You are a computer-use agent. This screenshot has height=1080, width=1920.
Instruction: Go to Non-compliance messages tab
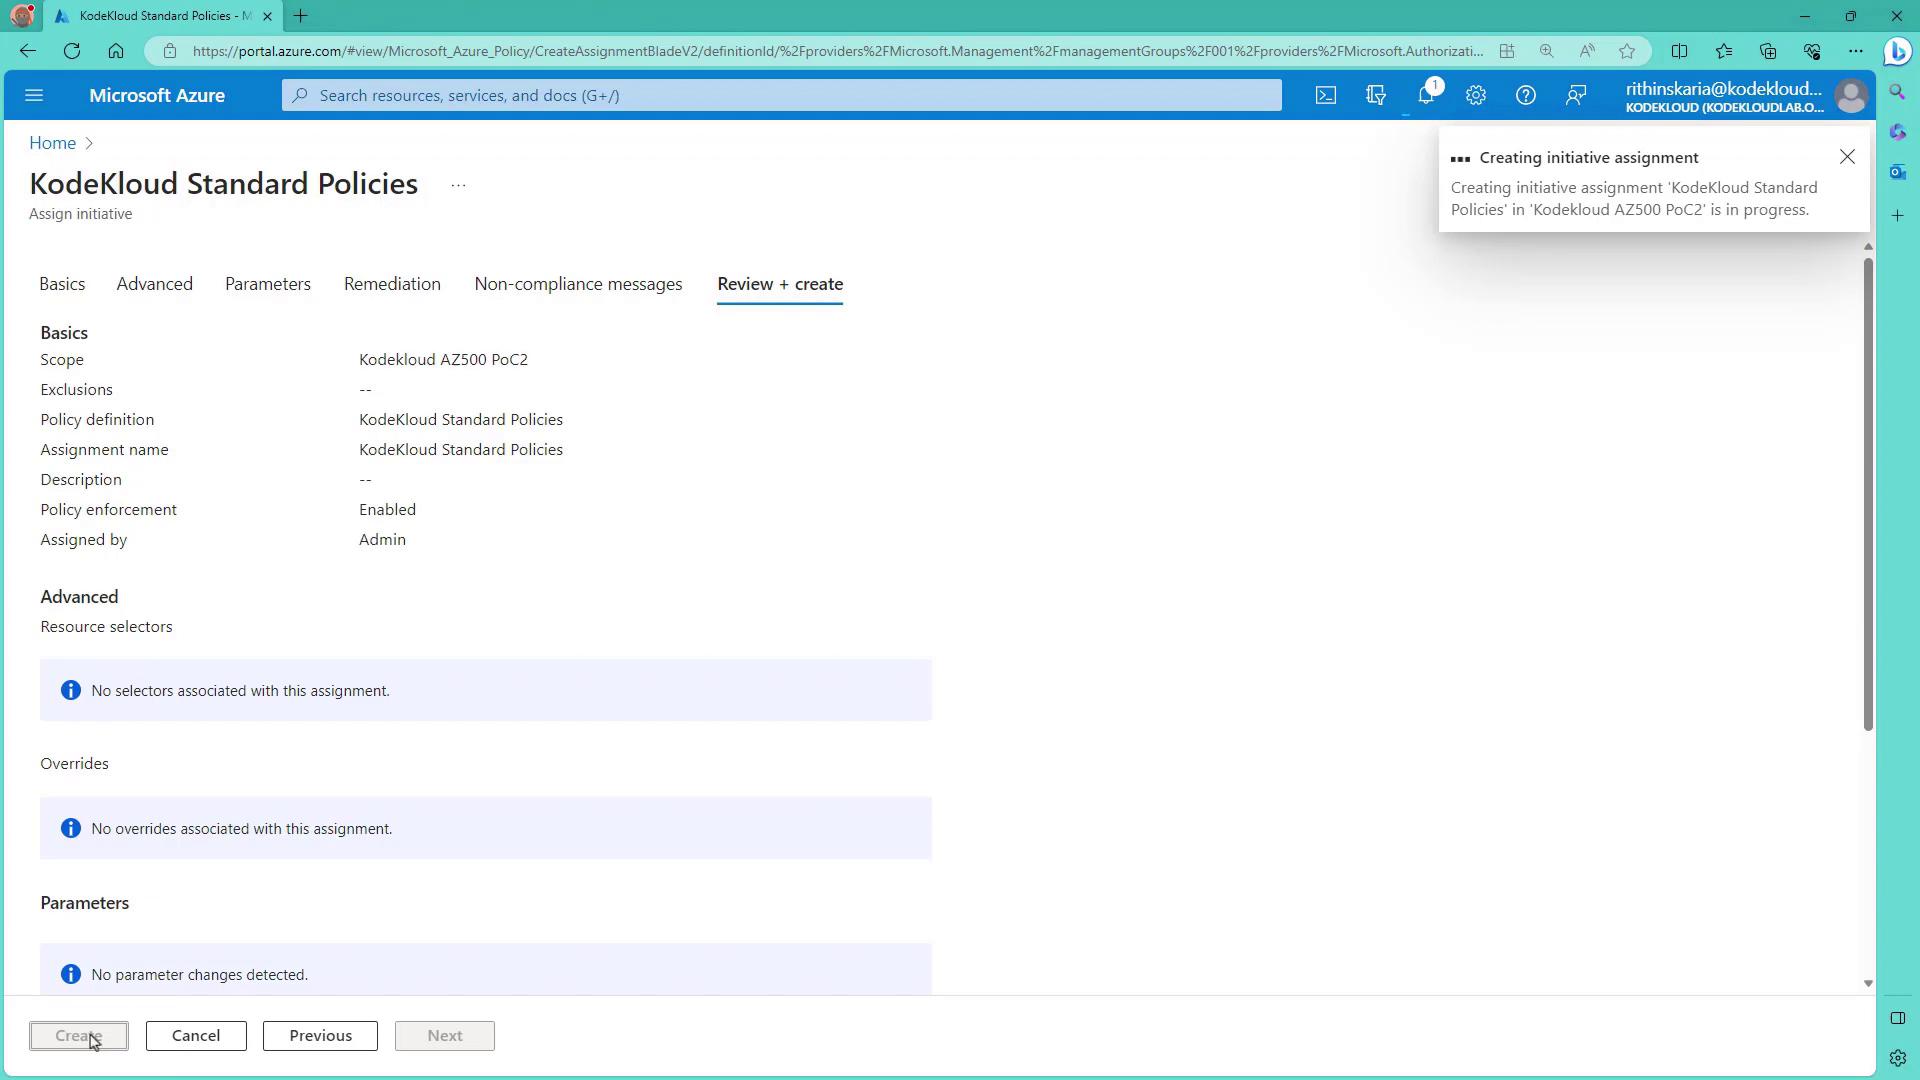[578, 284]
